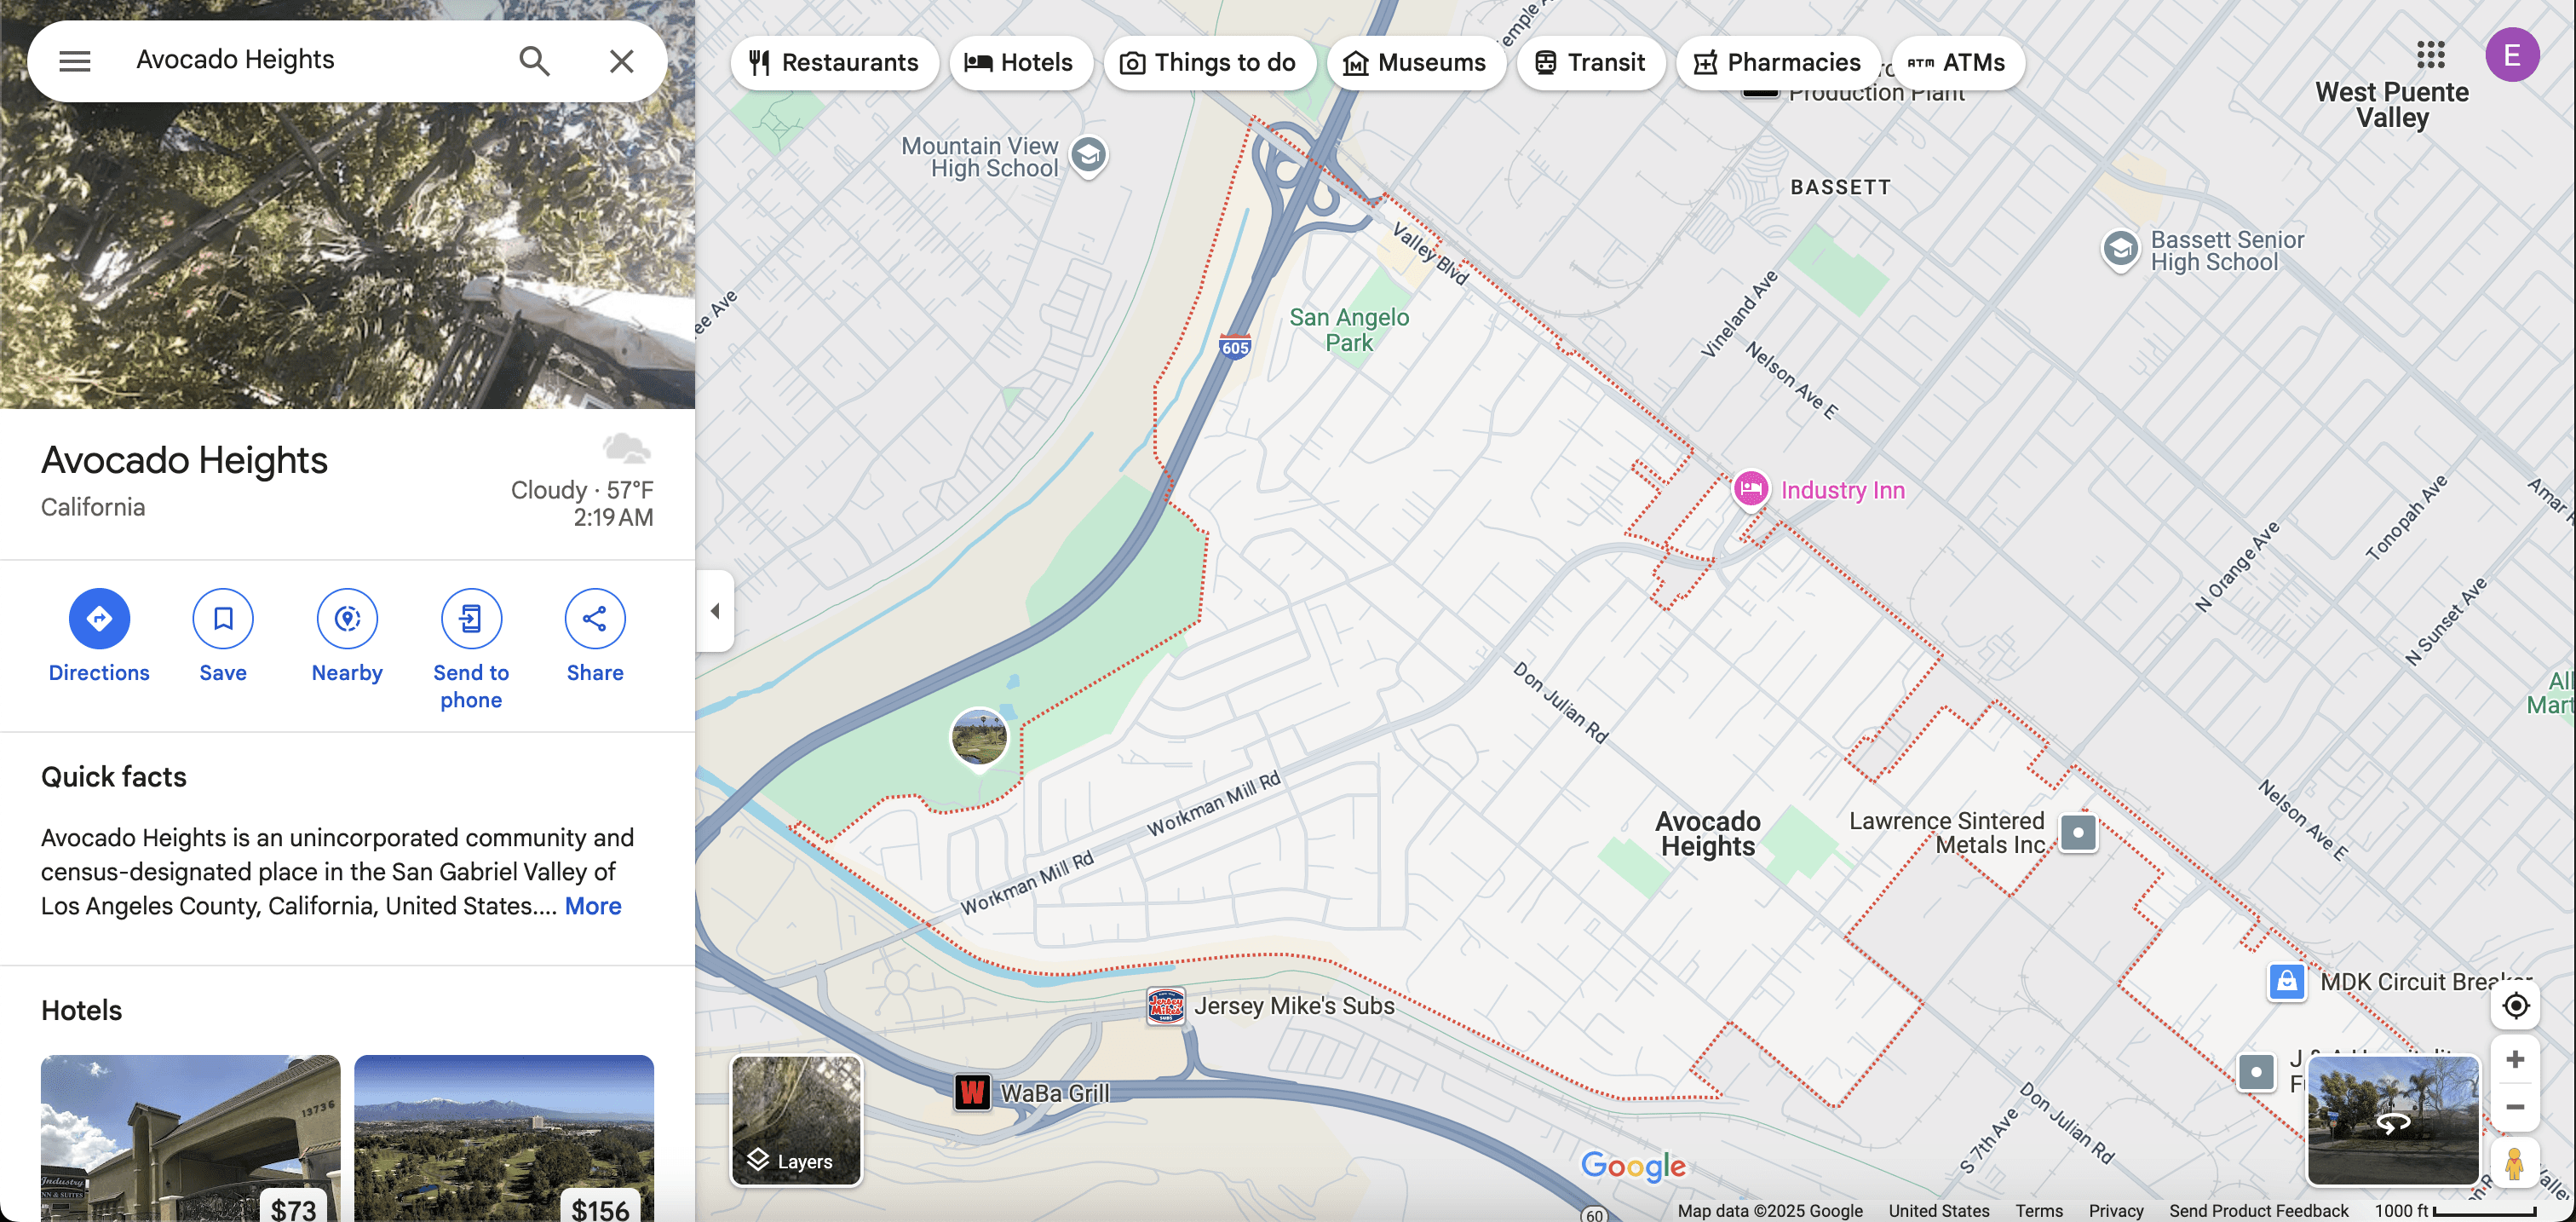Click the search magnifier icon

tap(534, 61)
